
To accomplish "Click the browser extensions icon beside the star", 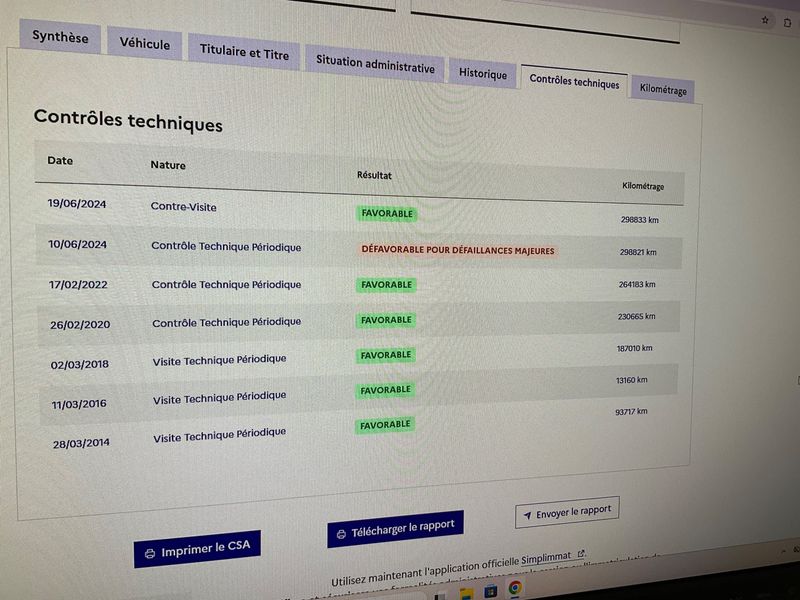I will click(x=787, y=22).
